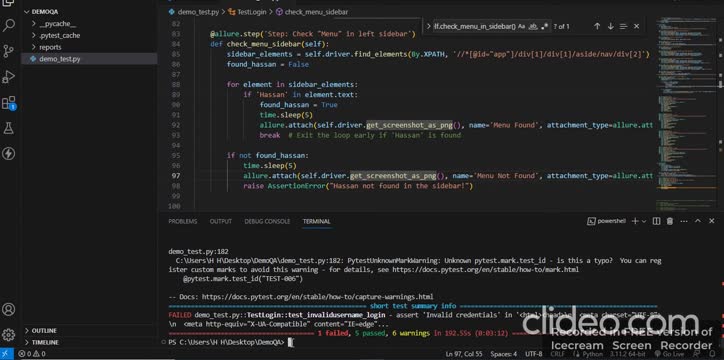Toggle Use Regular Expression in find
Image resolution: width=724 pixels, height=360 pixels.
point(544,26)
